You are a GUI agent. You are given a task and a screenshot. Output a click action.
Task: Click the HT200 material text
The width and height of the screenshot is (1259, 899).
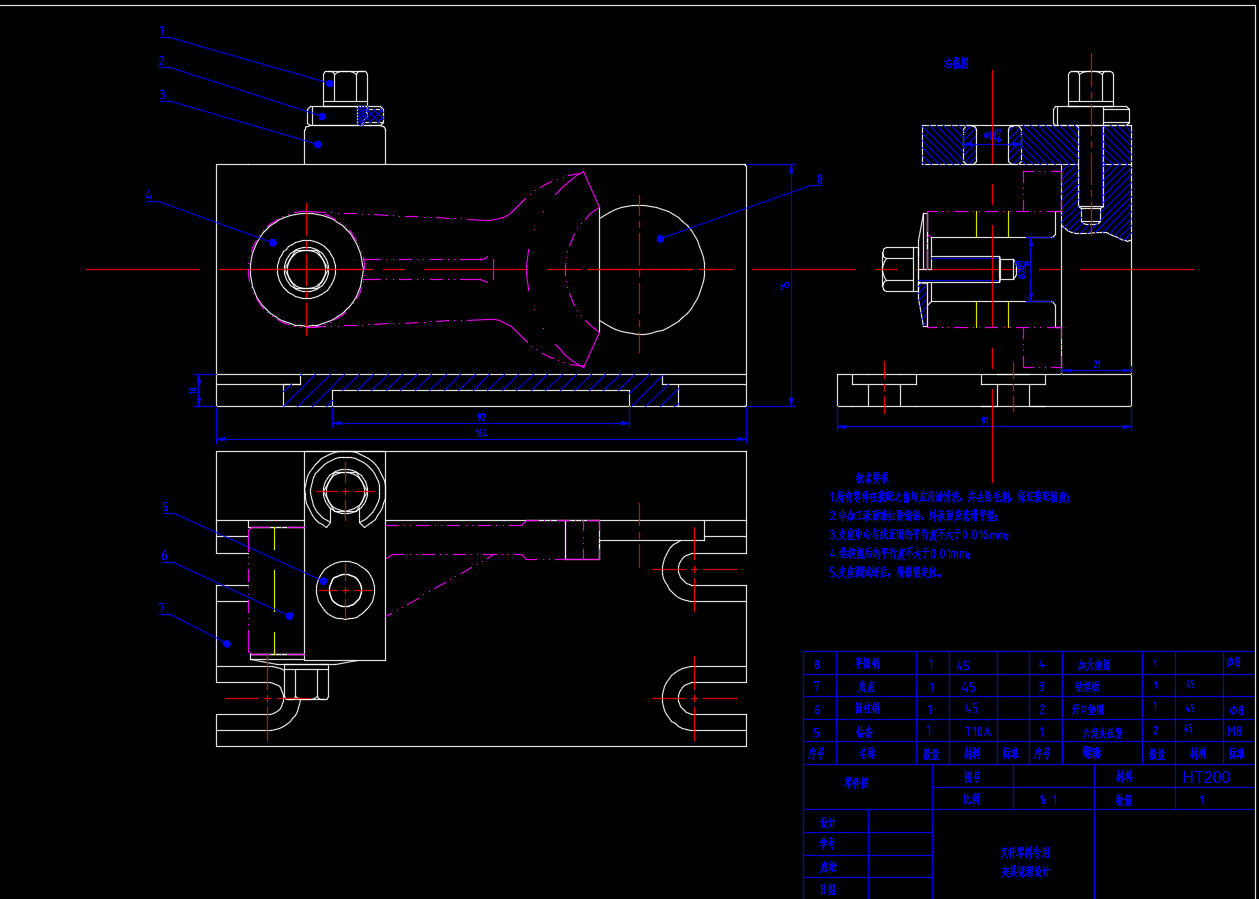tap(1206, 778)
